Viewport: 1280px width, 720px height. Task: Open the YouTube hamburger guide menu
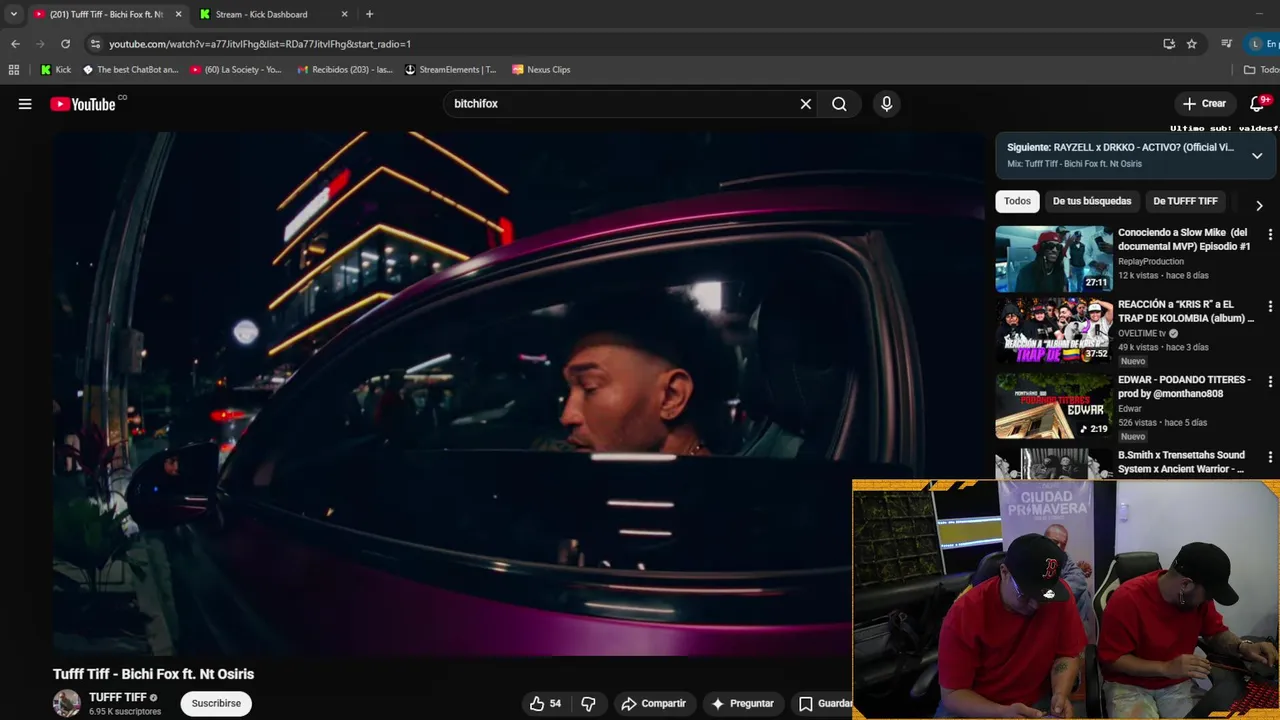(x=25, y=104)
